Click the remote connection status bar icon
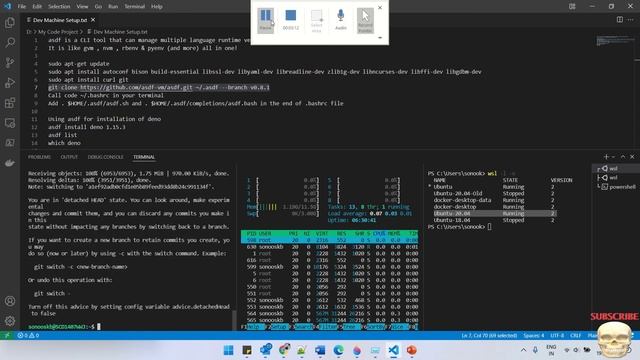 [7, 336]
